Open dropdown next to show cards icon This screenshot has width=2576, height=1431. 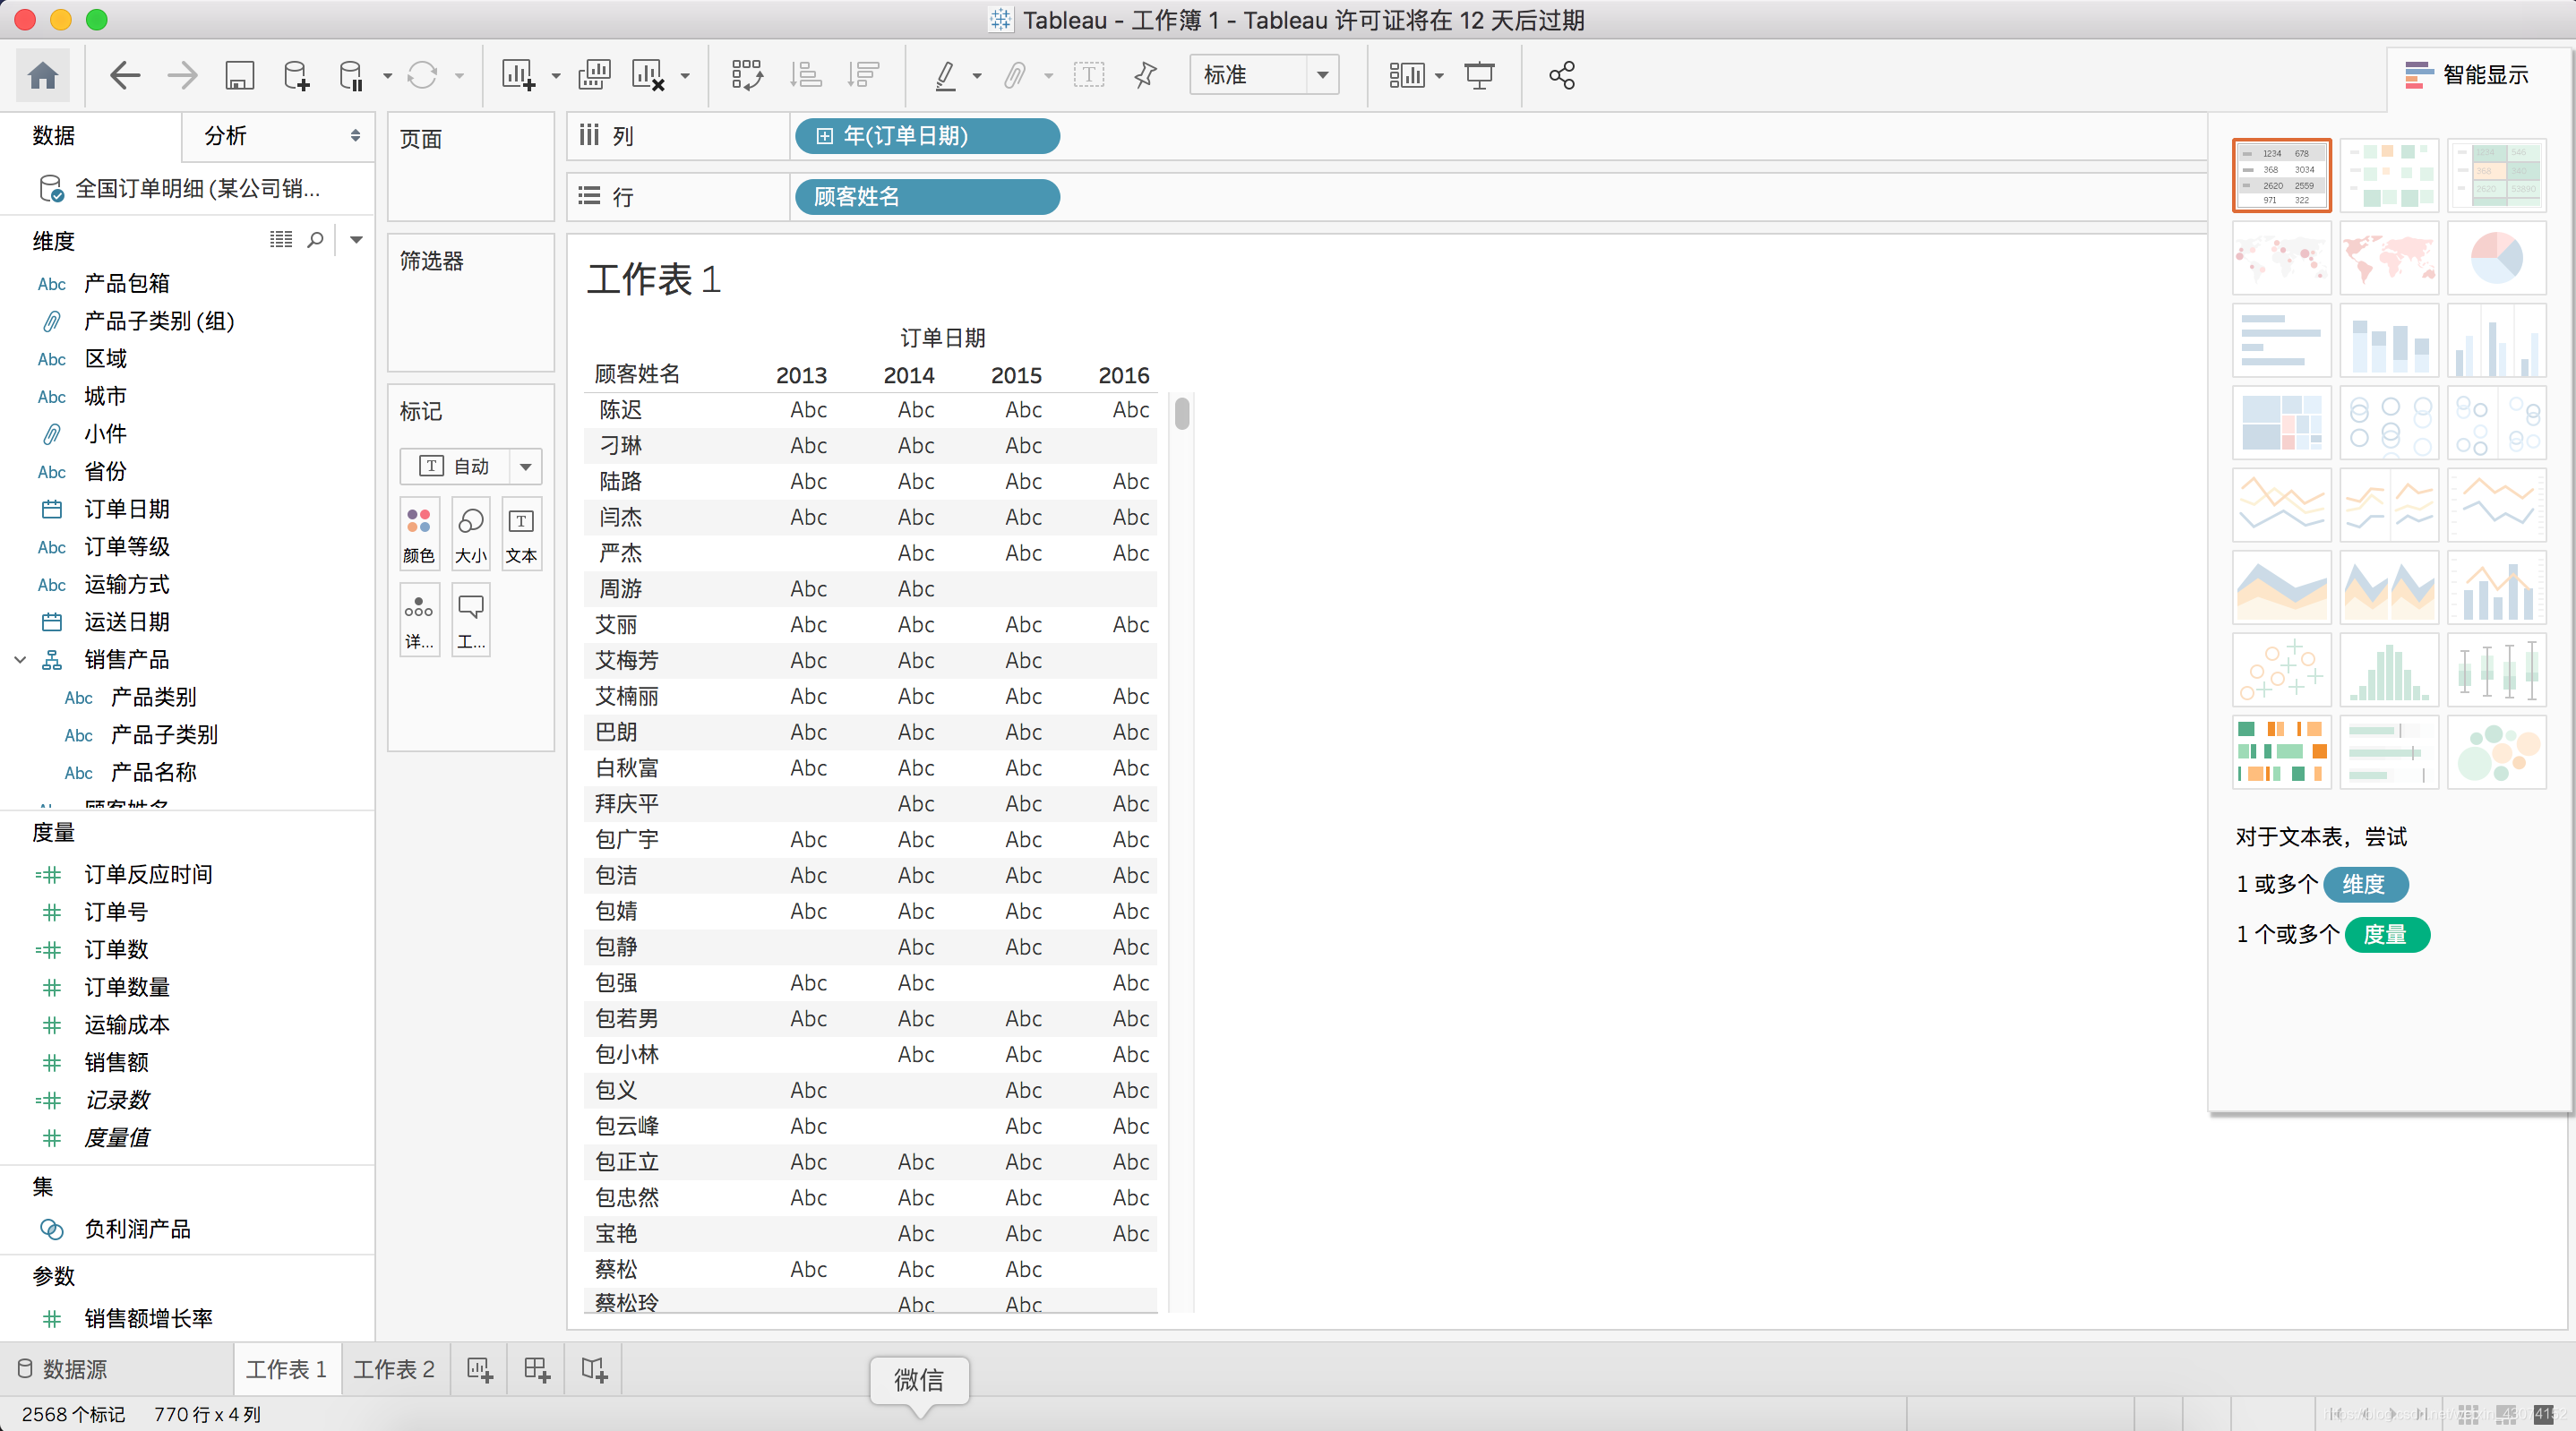pyautogui.click(x=1439, y=76)
